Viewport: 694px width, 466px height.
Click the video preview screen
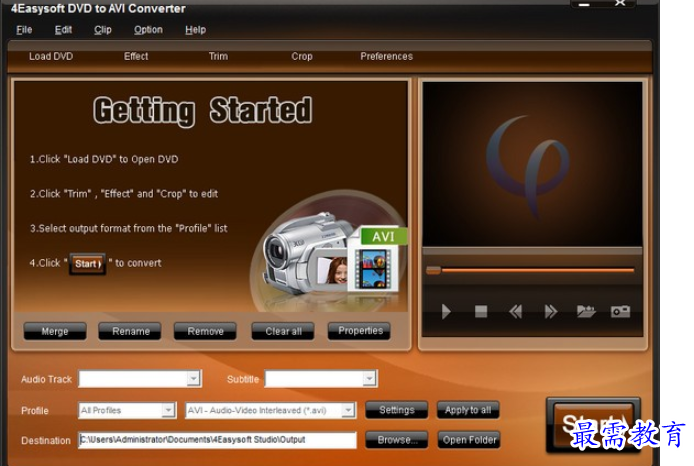click(x=532, y=164)
